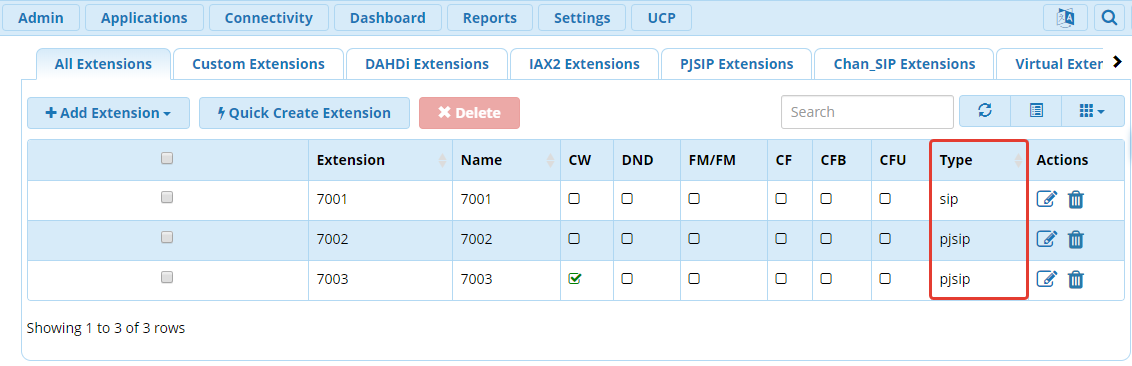Click the red Delete button

469,113
